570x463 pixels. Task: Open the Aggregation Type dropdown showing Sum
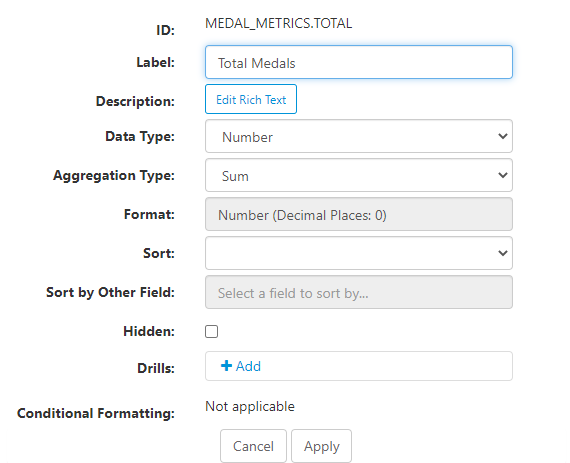click(359, 175)
